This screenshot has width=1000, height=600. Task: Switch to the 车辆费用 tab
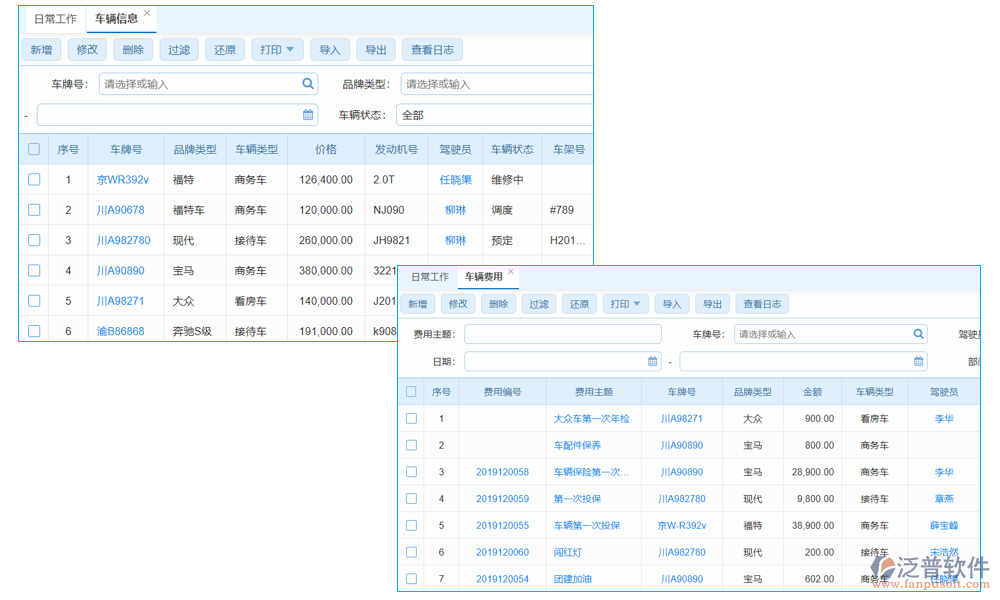pyautogui.click(x=484, y=277)
